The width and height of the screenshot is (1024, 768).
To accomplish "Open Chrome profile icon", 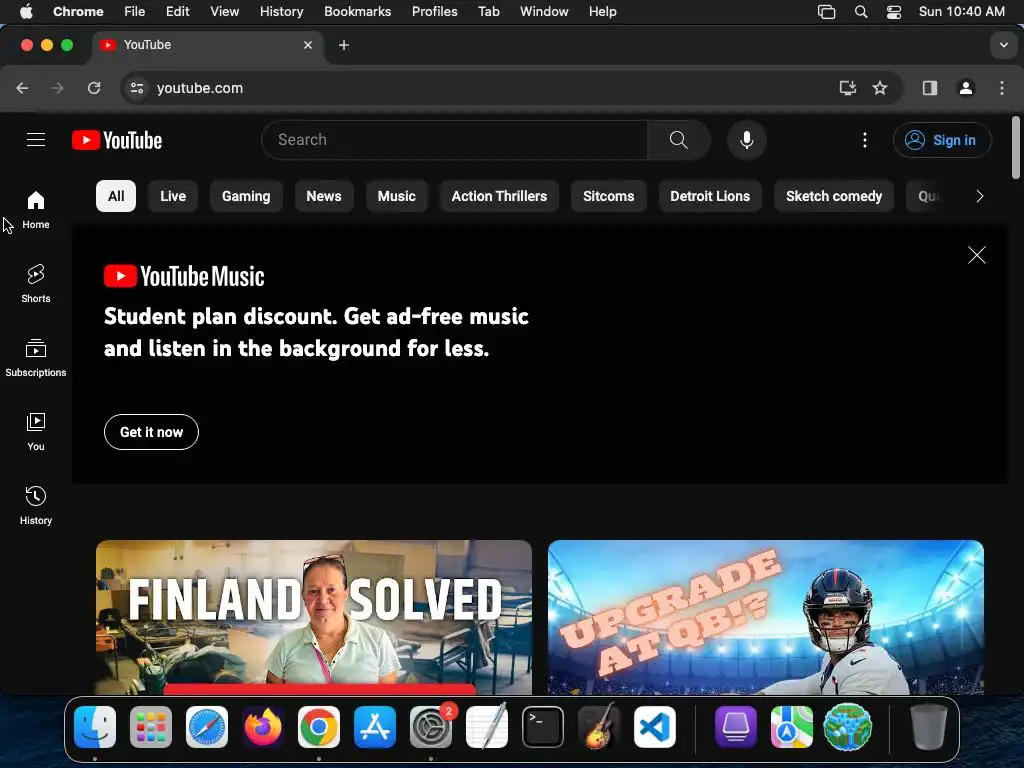I will pyautogui.click(x=966, y=88).
